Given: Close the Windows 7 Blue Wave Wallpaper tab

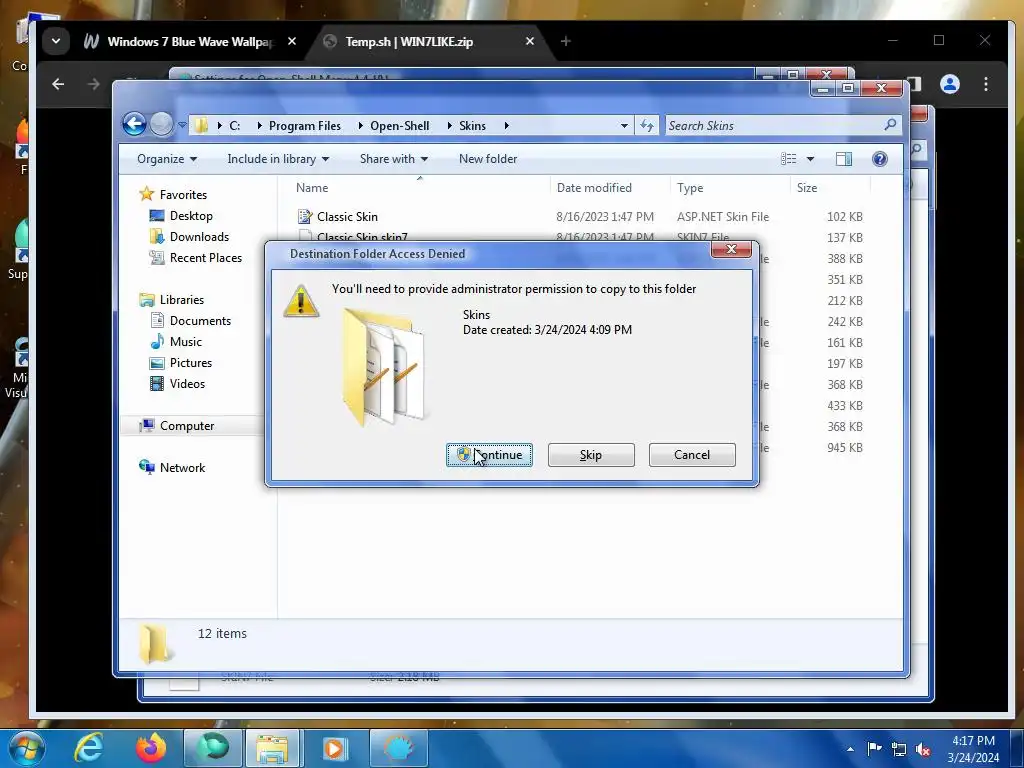Looking at the screenshot, I should click(292, 41).
